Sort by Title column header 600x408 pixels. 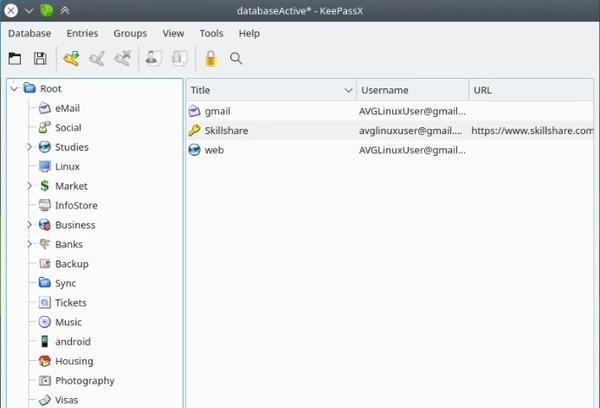coord(272,90)
